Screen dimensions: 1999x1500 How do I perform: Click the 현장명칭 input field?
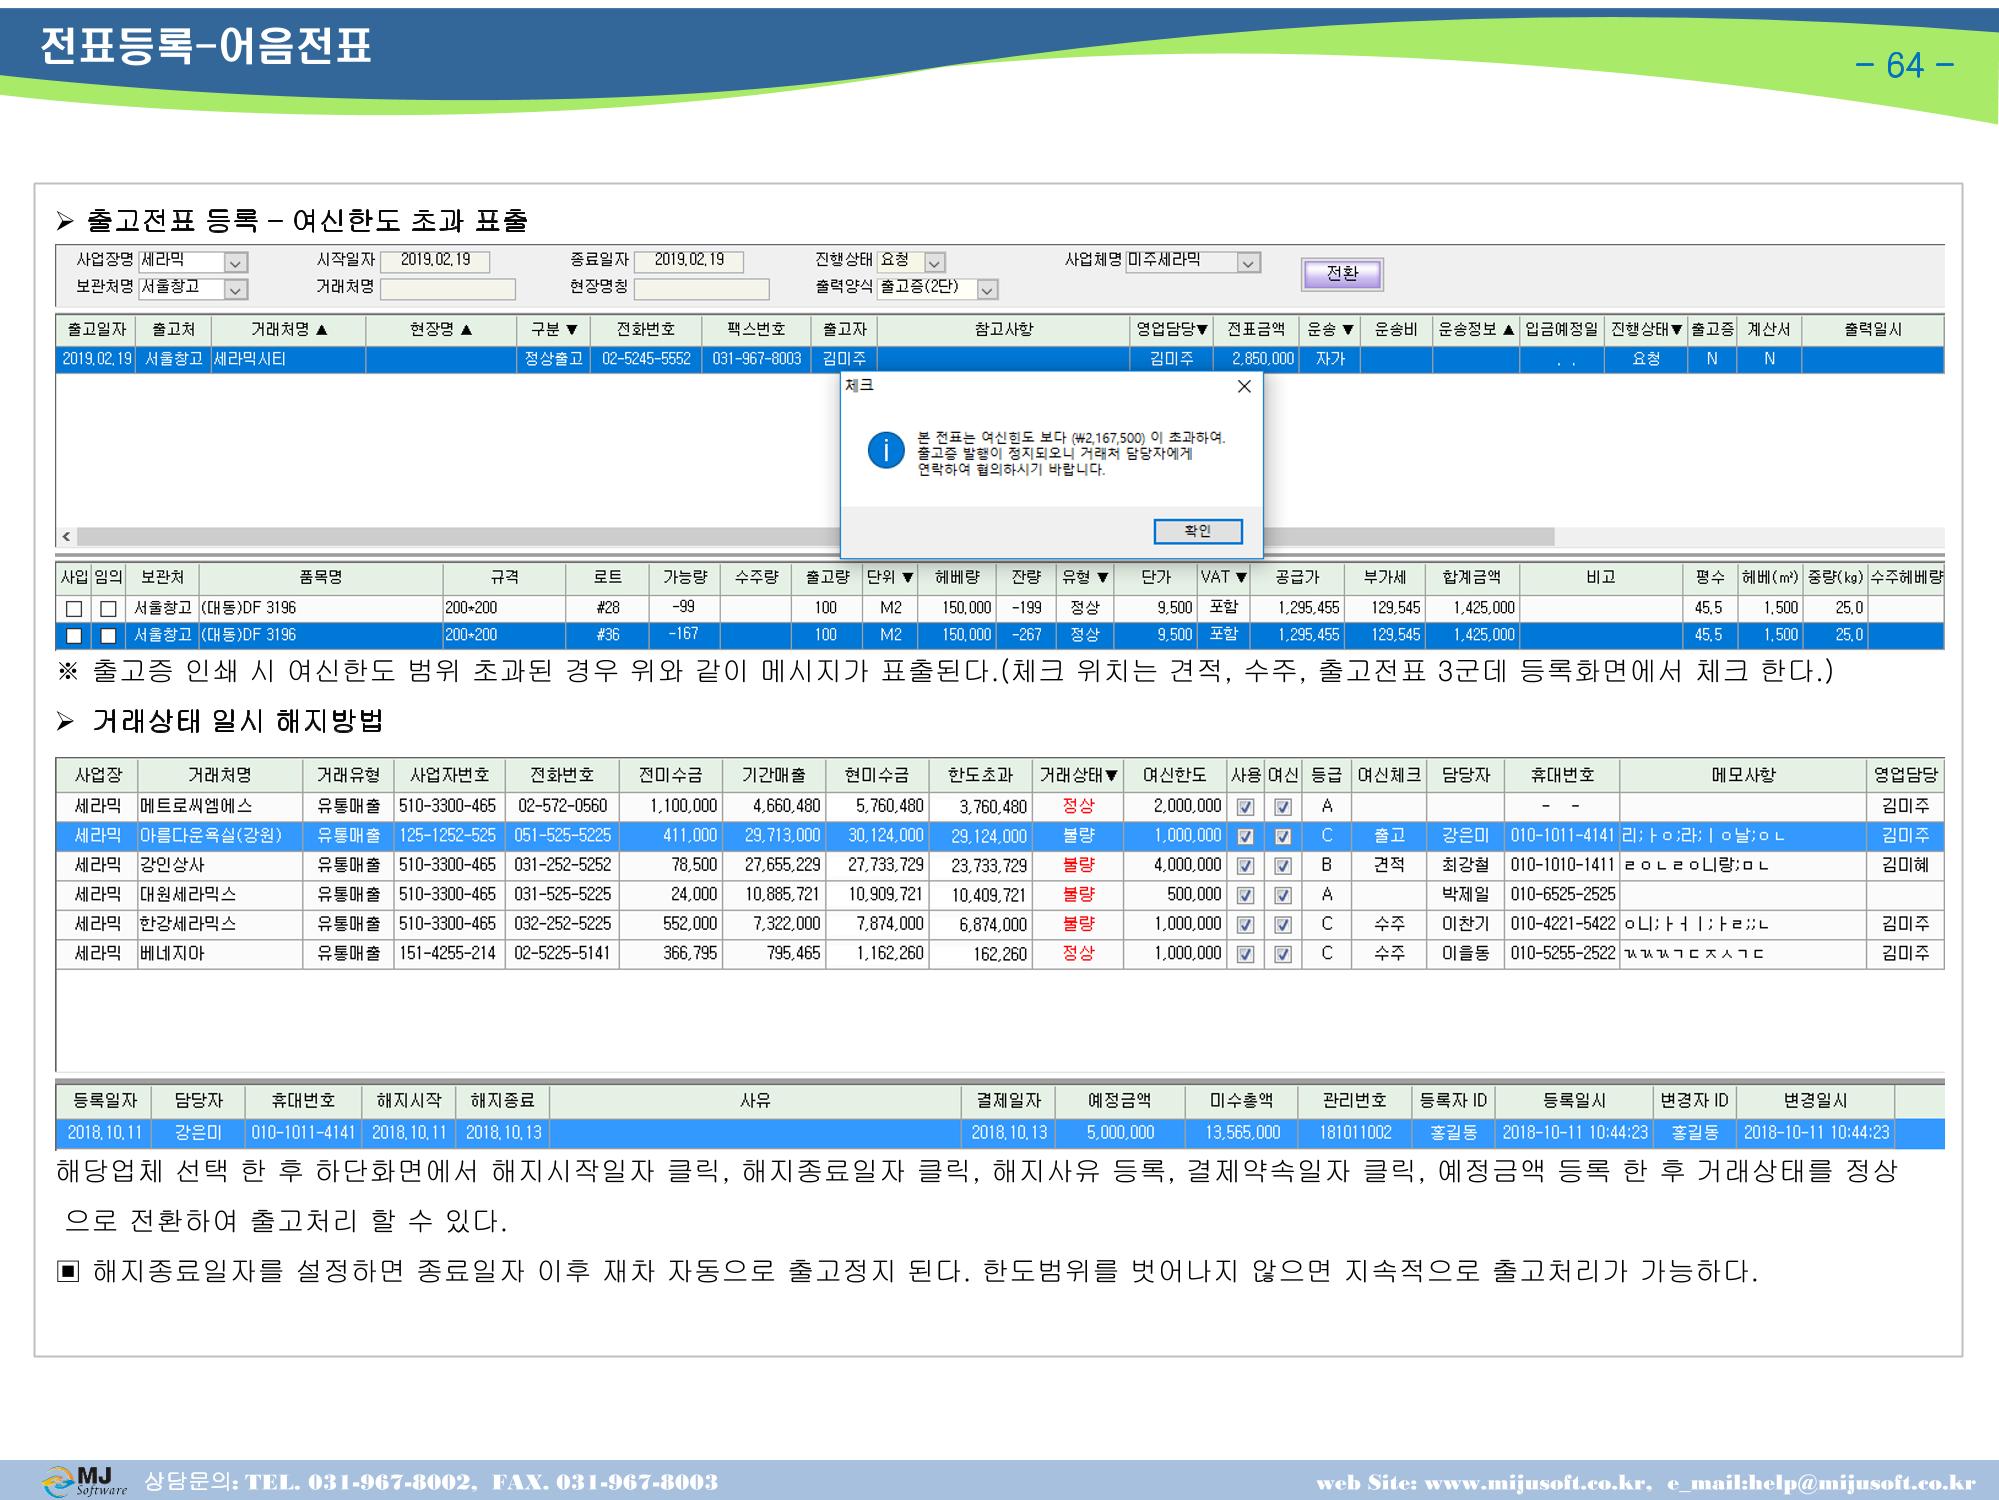tap(702, 289)
